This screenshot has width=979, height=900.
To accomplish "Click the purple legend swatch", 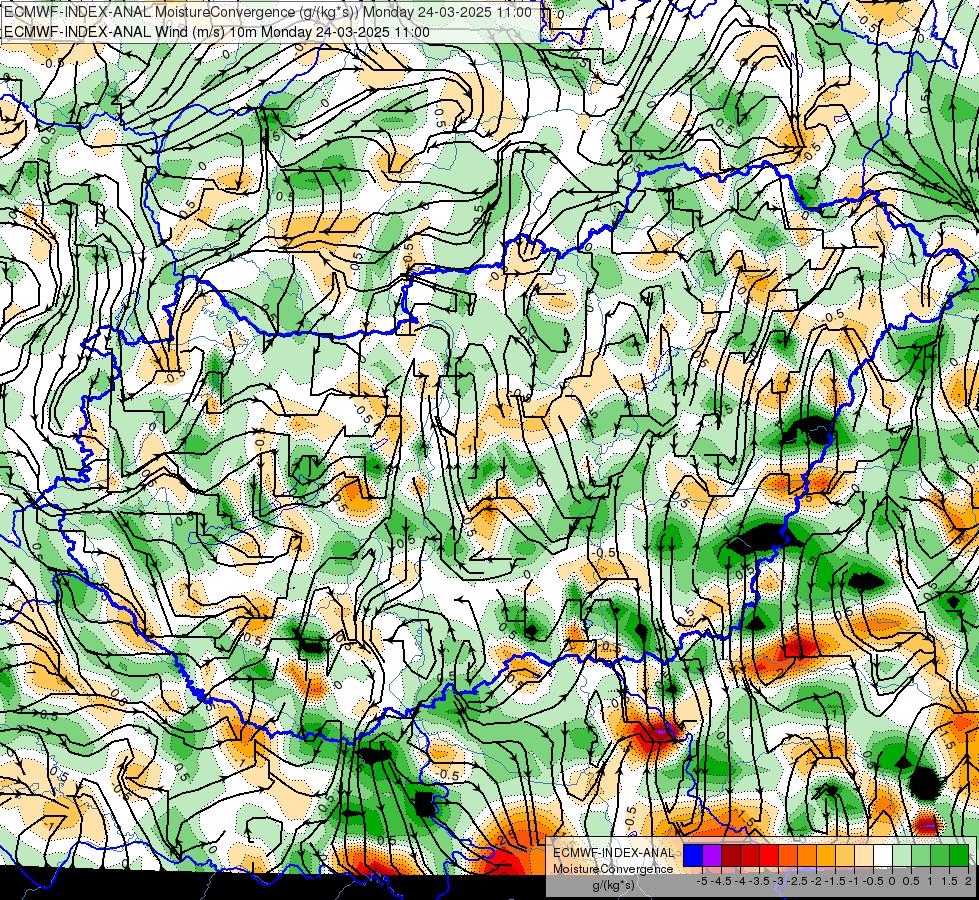I will [712, 855].
